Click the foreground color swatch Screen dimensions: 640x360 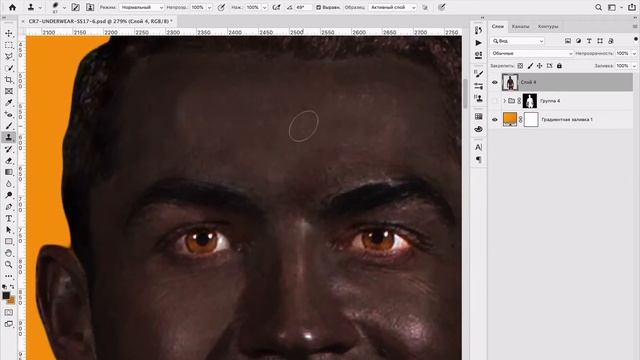click(x=6, y=296)
